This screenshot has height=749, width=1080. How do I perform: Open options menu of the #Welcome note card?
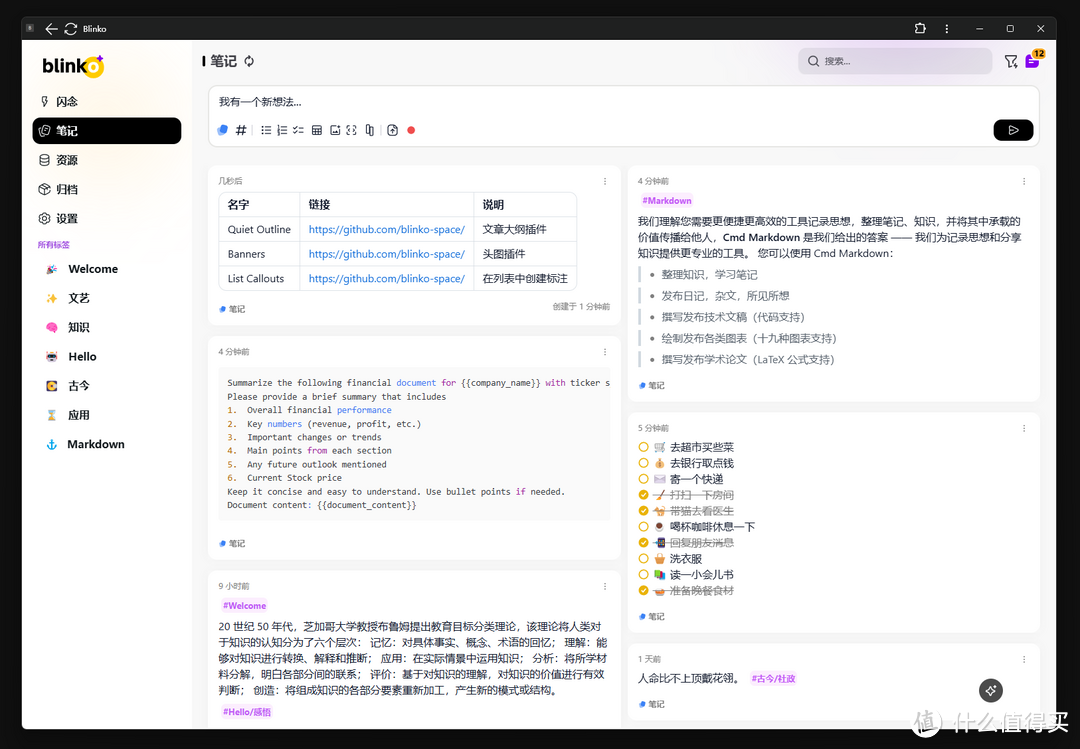pos(605,586)
